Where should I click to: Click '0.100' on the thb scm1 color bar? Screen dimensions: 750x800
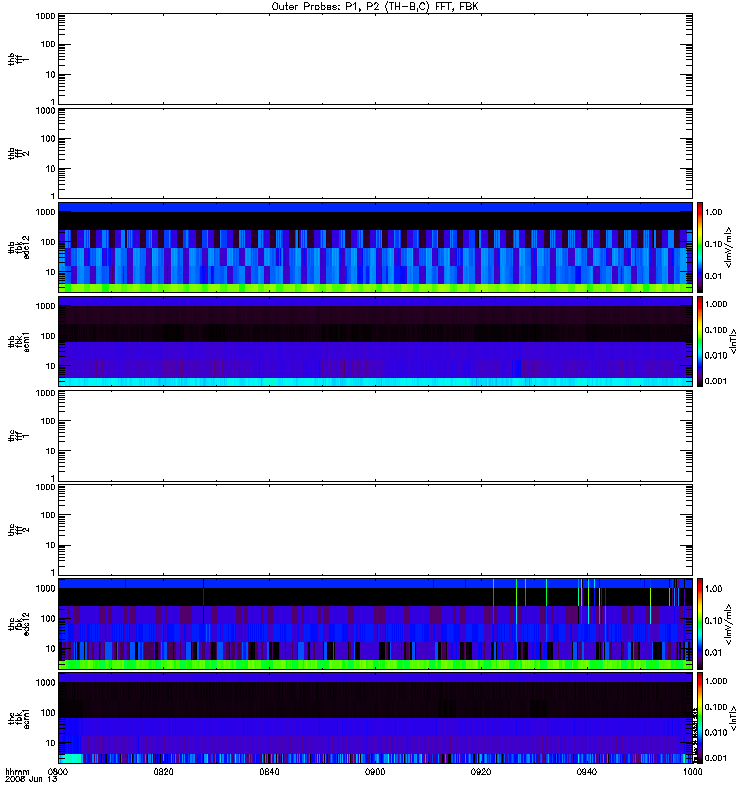pos(716,330)
